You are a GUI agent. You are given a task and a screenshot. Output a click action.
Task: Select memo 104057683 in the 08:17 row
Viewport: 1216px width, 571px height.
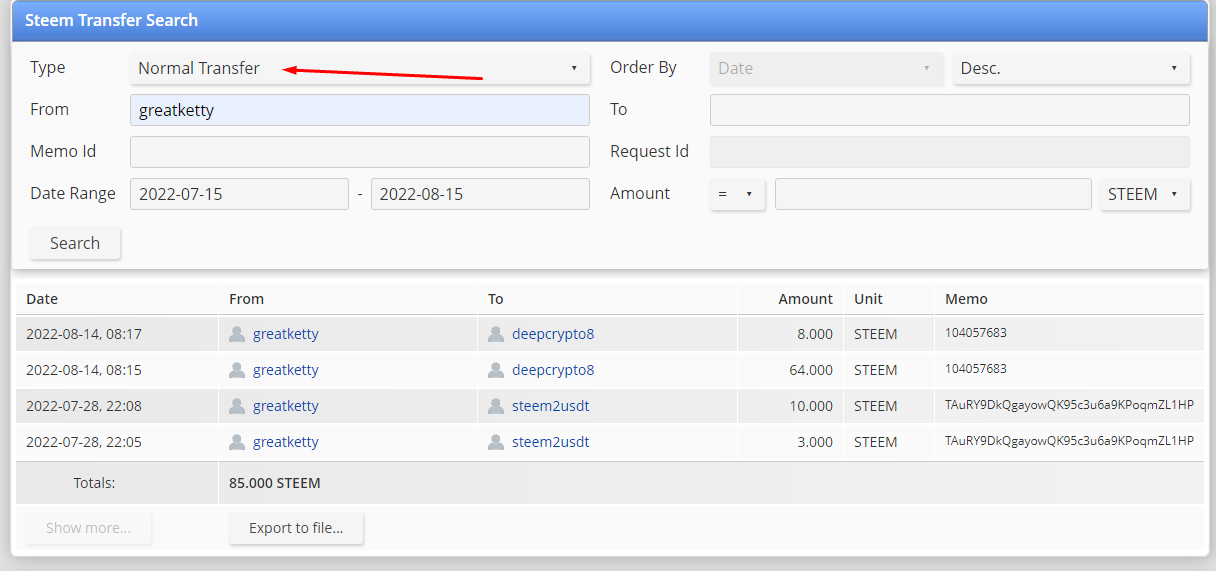pos(976,333)
